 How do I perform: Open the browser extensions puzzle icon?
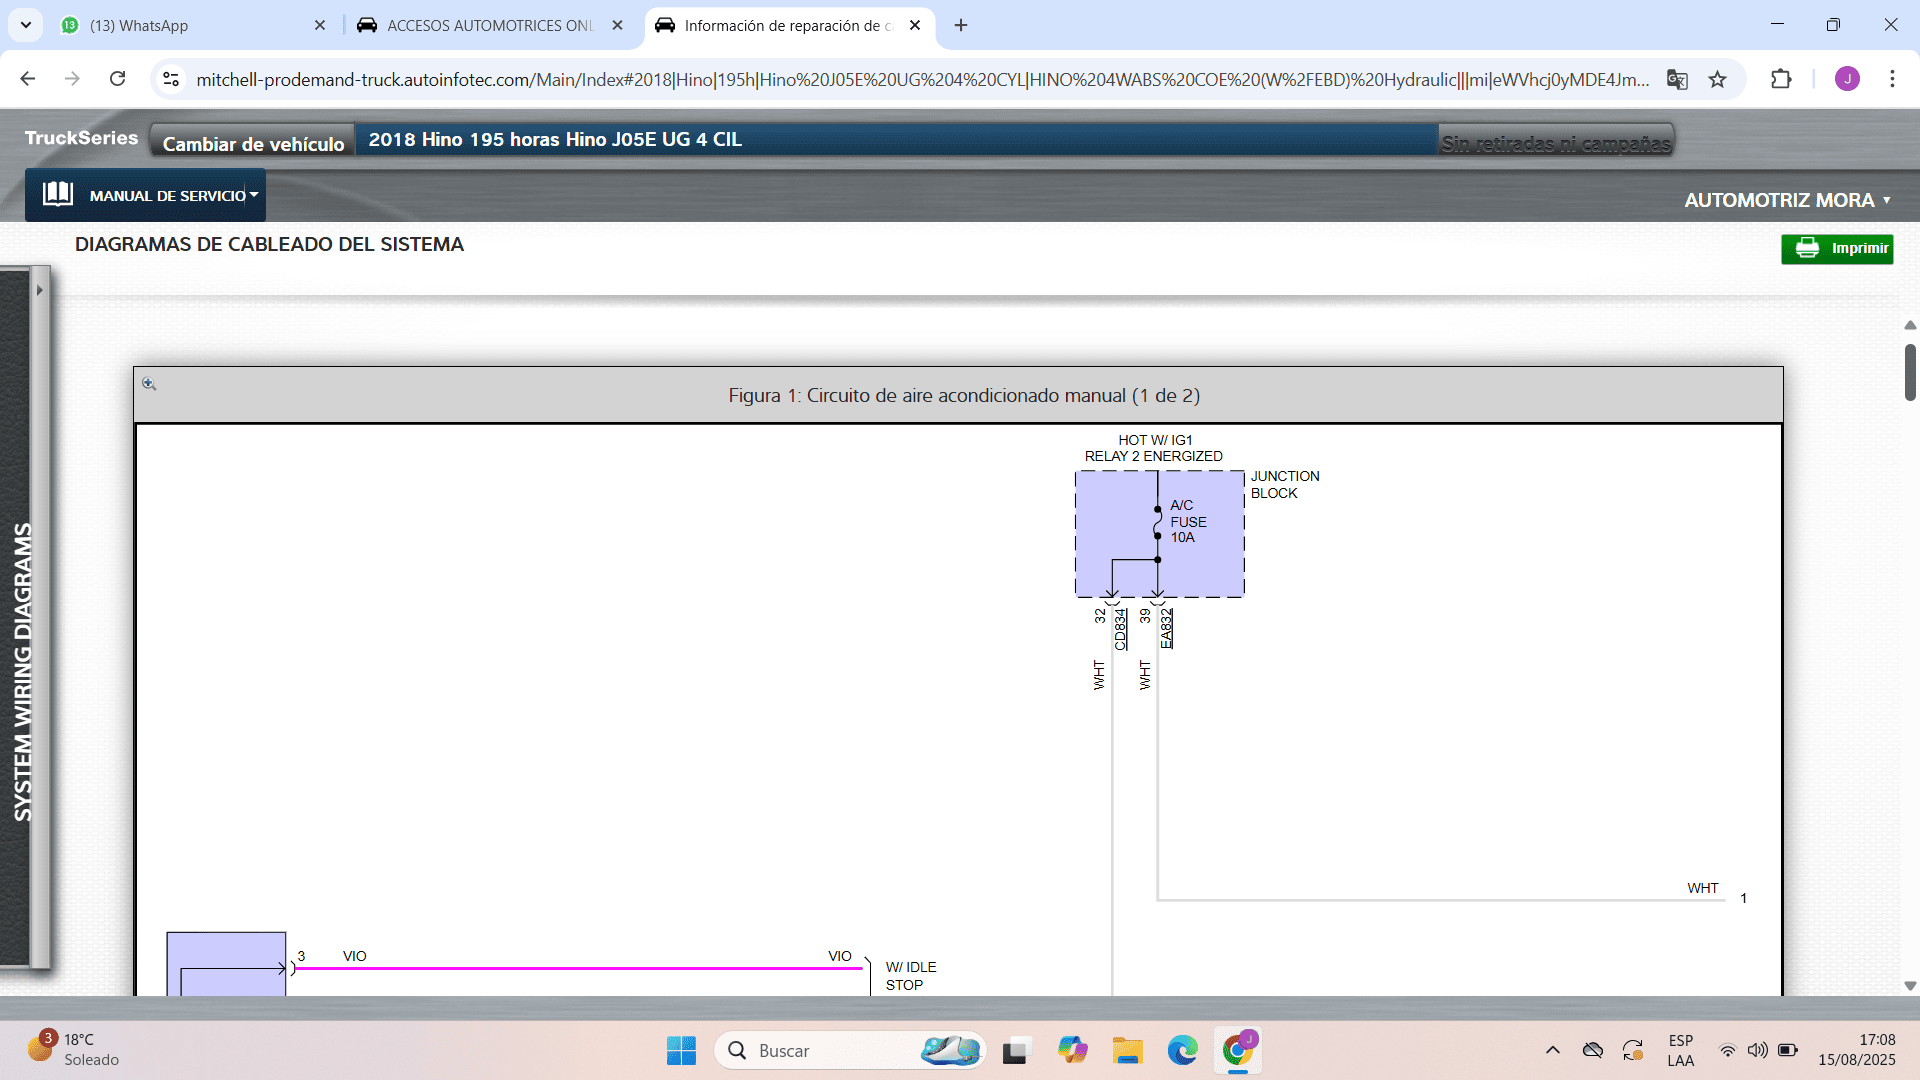pos(1781,80)
